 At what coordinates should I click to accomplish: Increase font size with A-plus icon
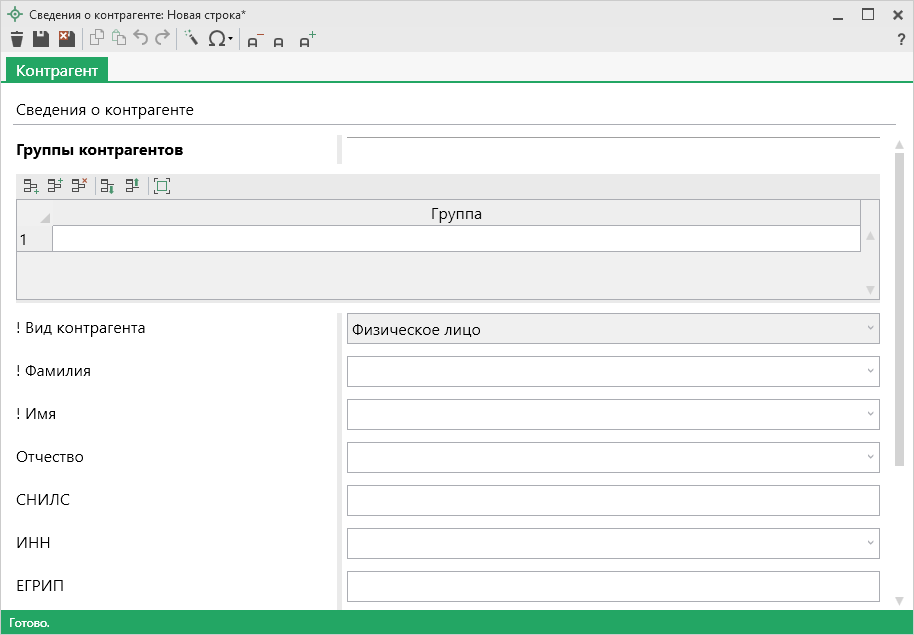[x=307, y=40]
